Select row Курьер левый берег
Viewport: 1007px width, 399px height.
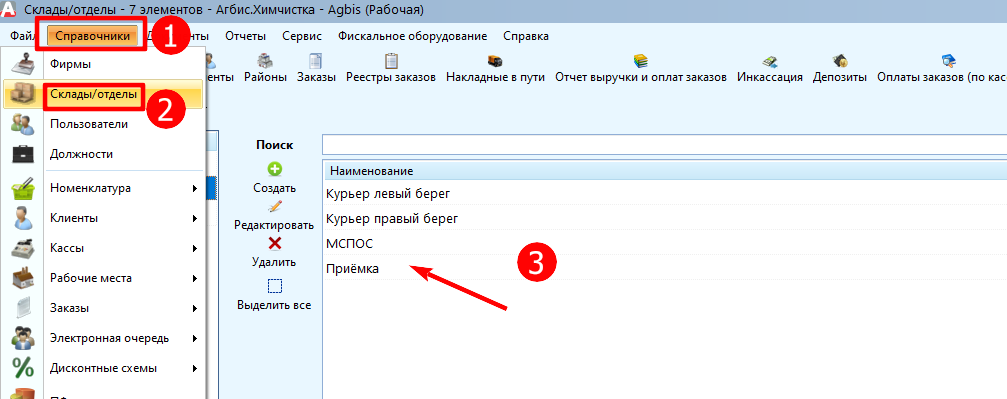[665, 193]
